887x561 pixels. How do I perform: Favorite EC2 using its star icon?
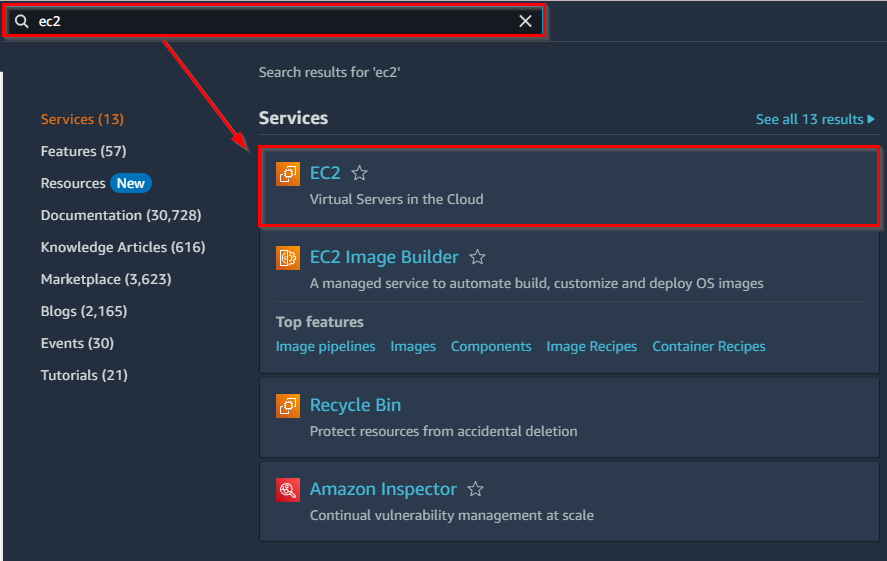point(360,174)
